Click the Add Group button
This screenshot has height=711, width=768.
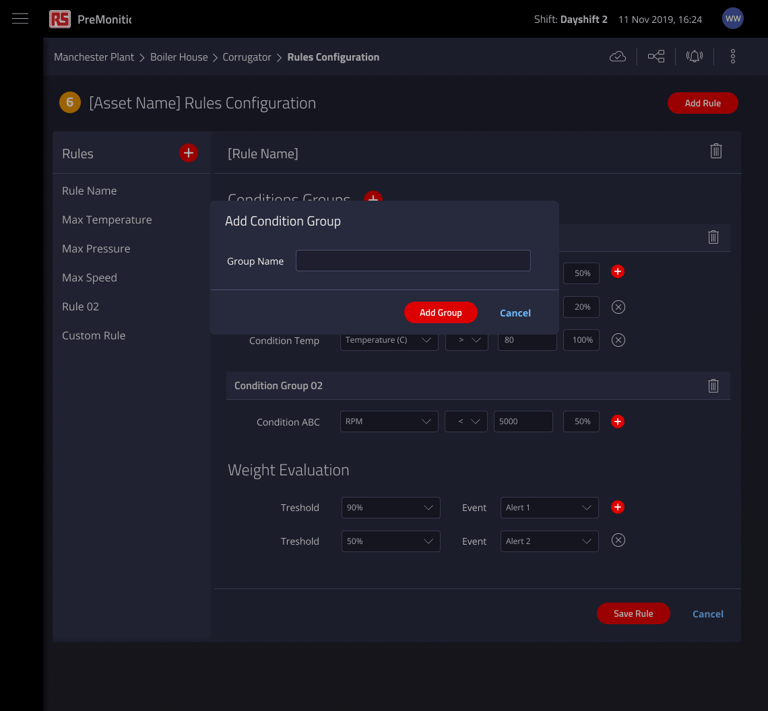440,312
